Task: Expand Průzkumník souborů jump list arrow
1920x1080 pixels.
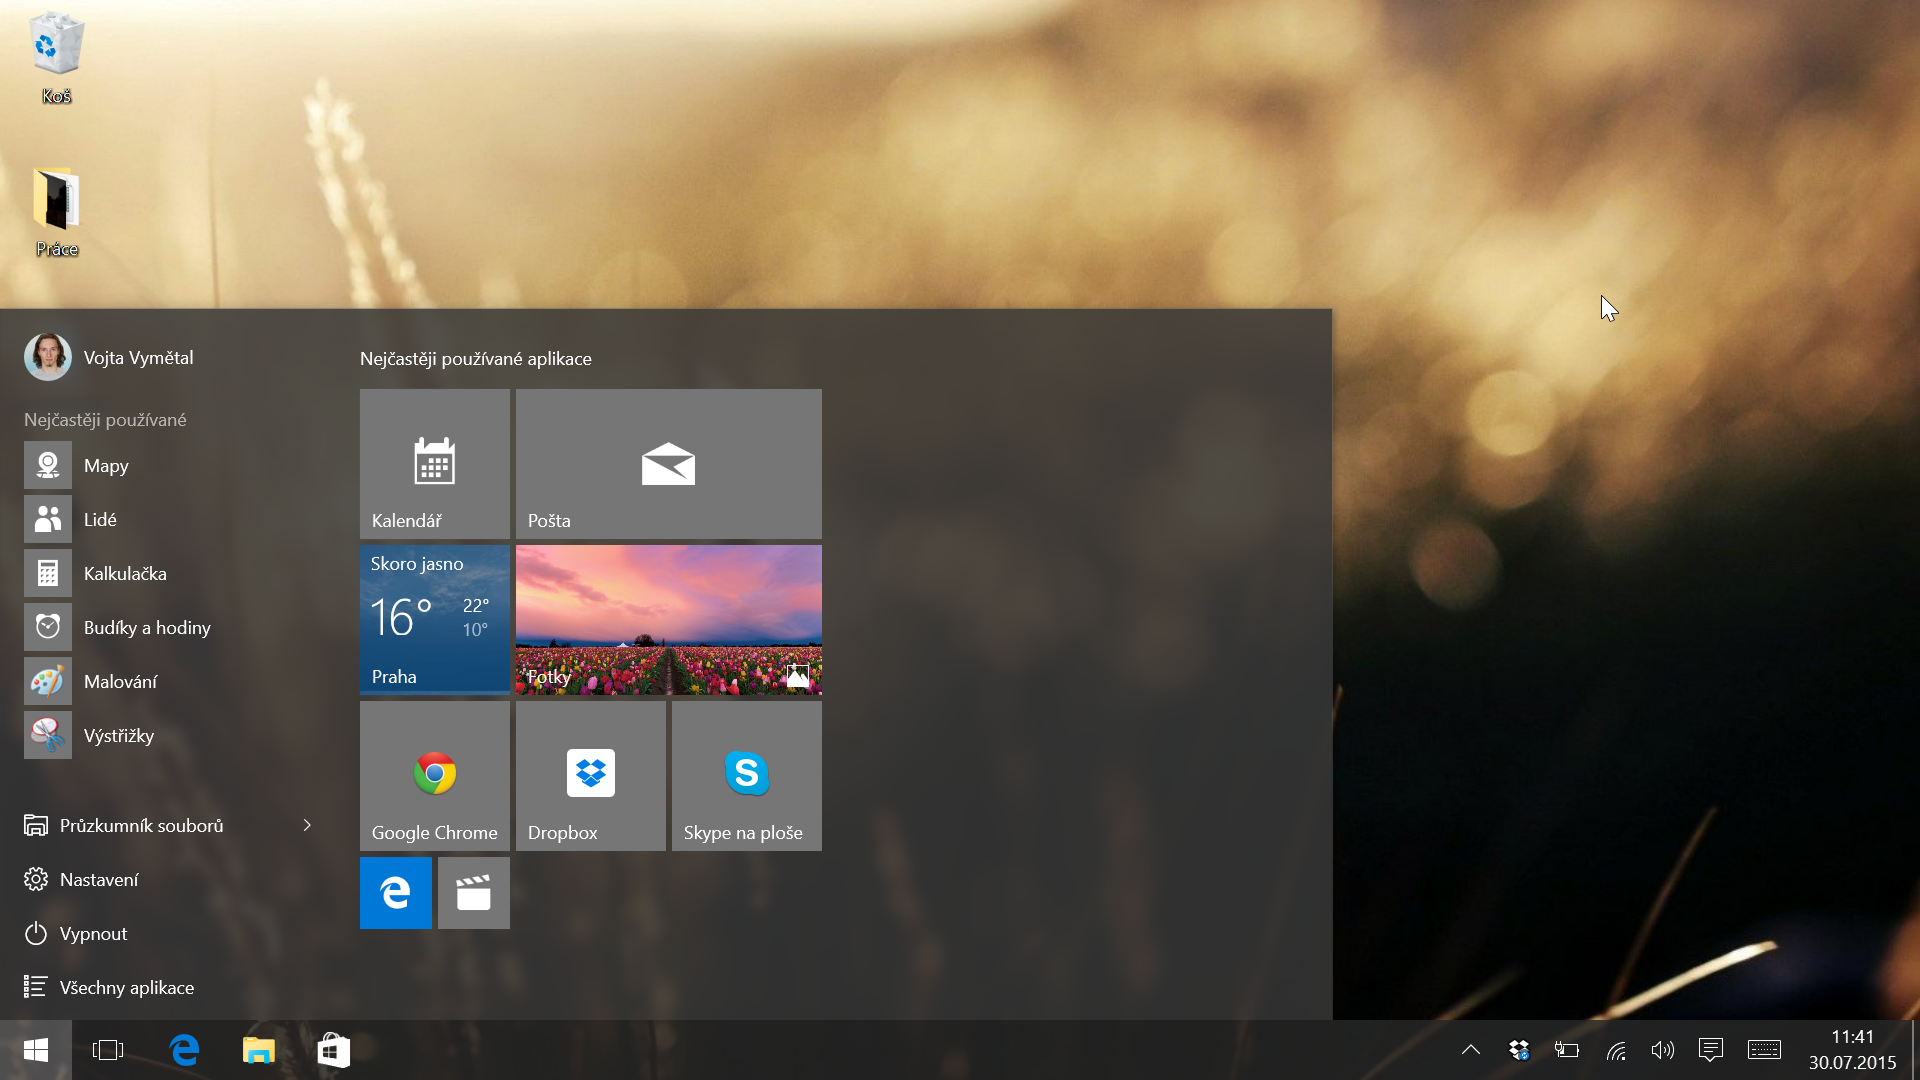Action: click(307, 825)
